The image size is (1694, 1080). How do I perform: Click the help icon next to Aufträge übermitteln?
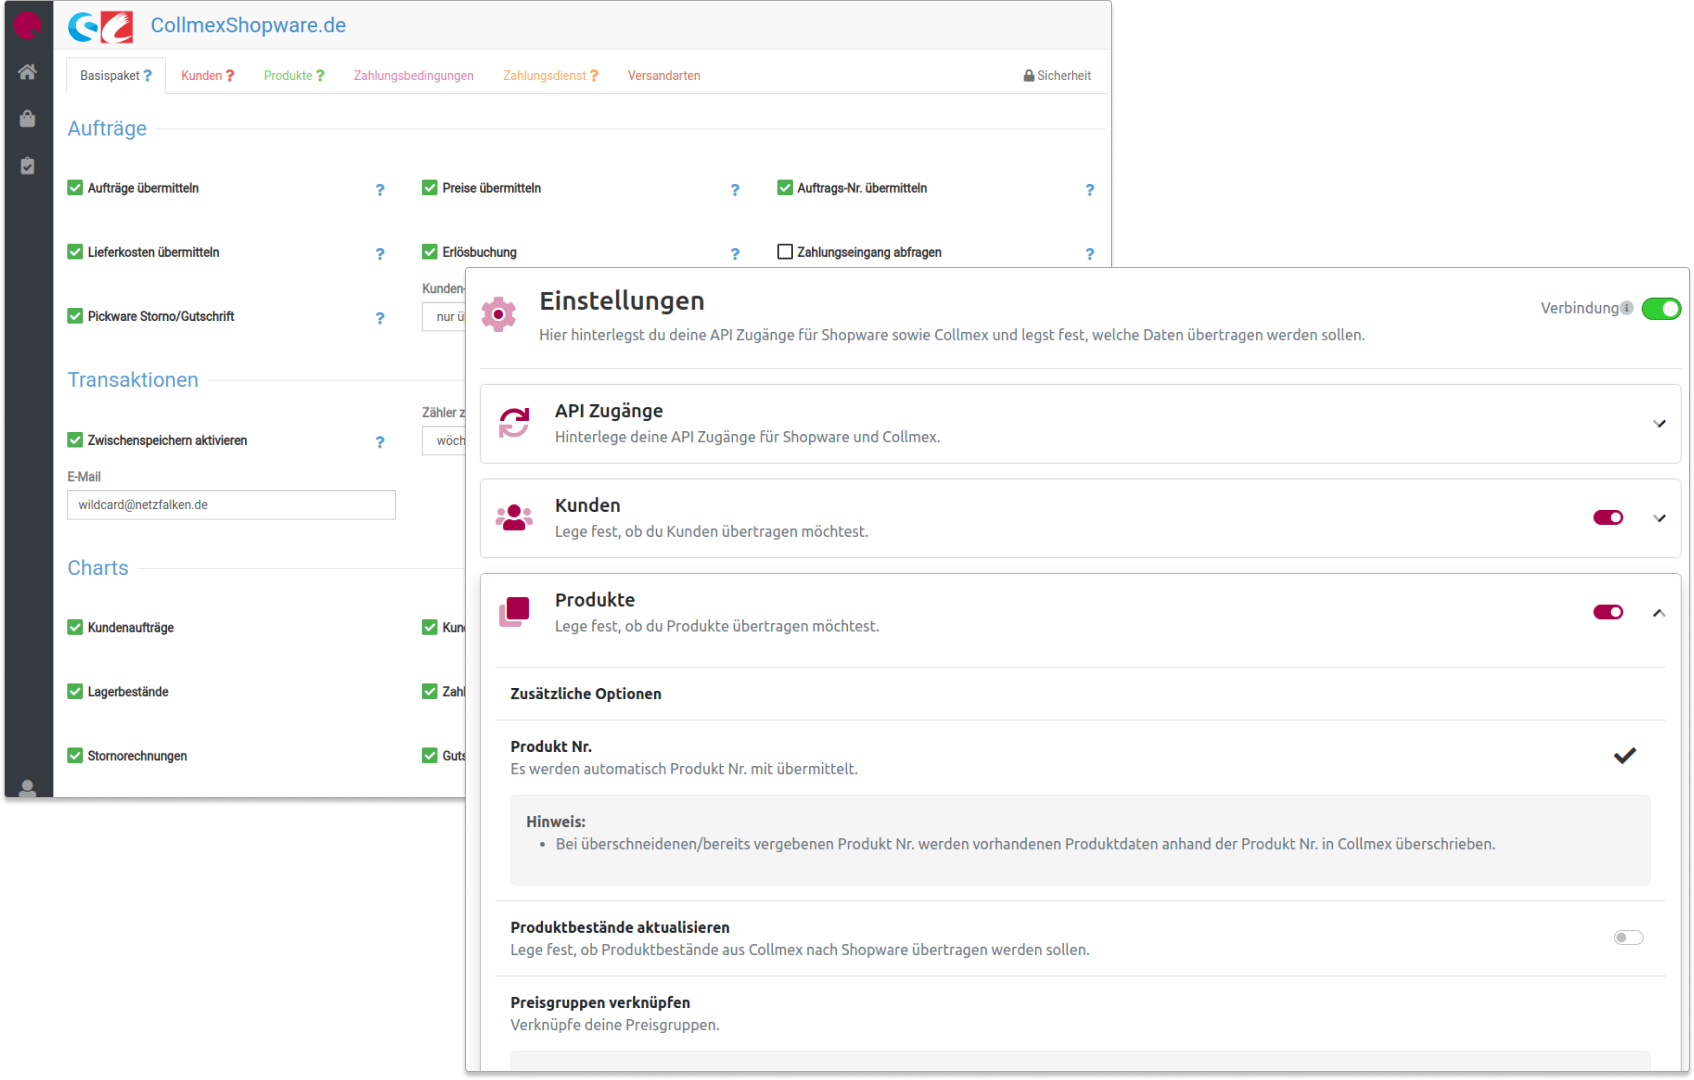(x=380, y=190)
